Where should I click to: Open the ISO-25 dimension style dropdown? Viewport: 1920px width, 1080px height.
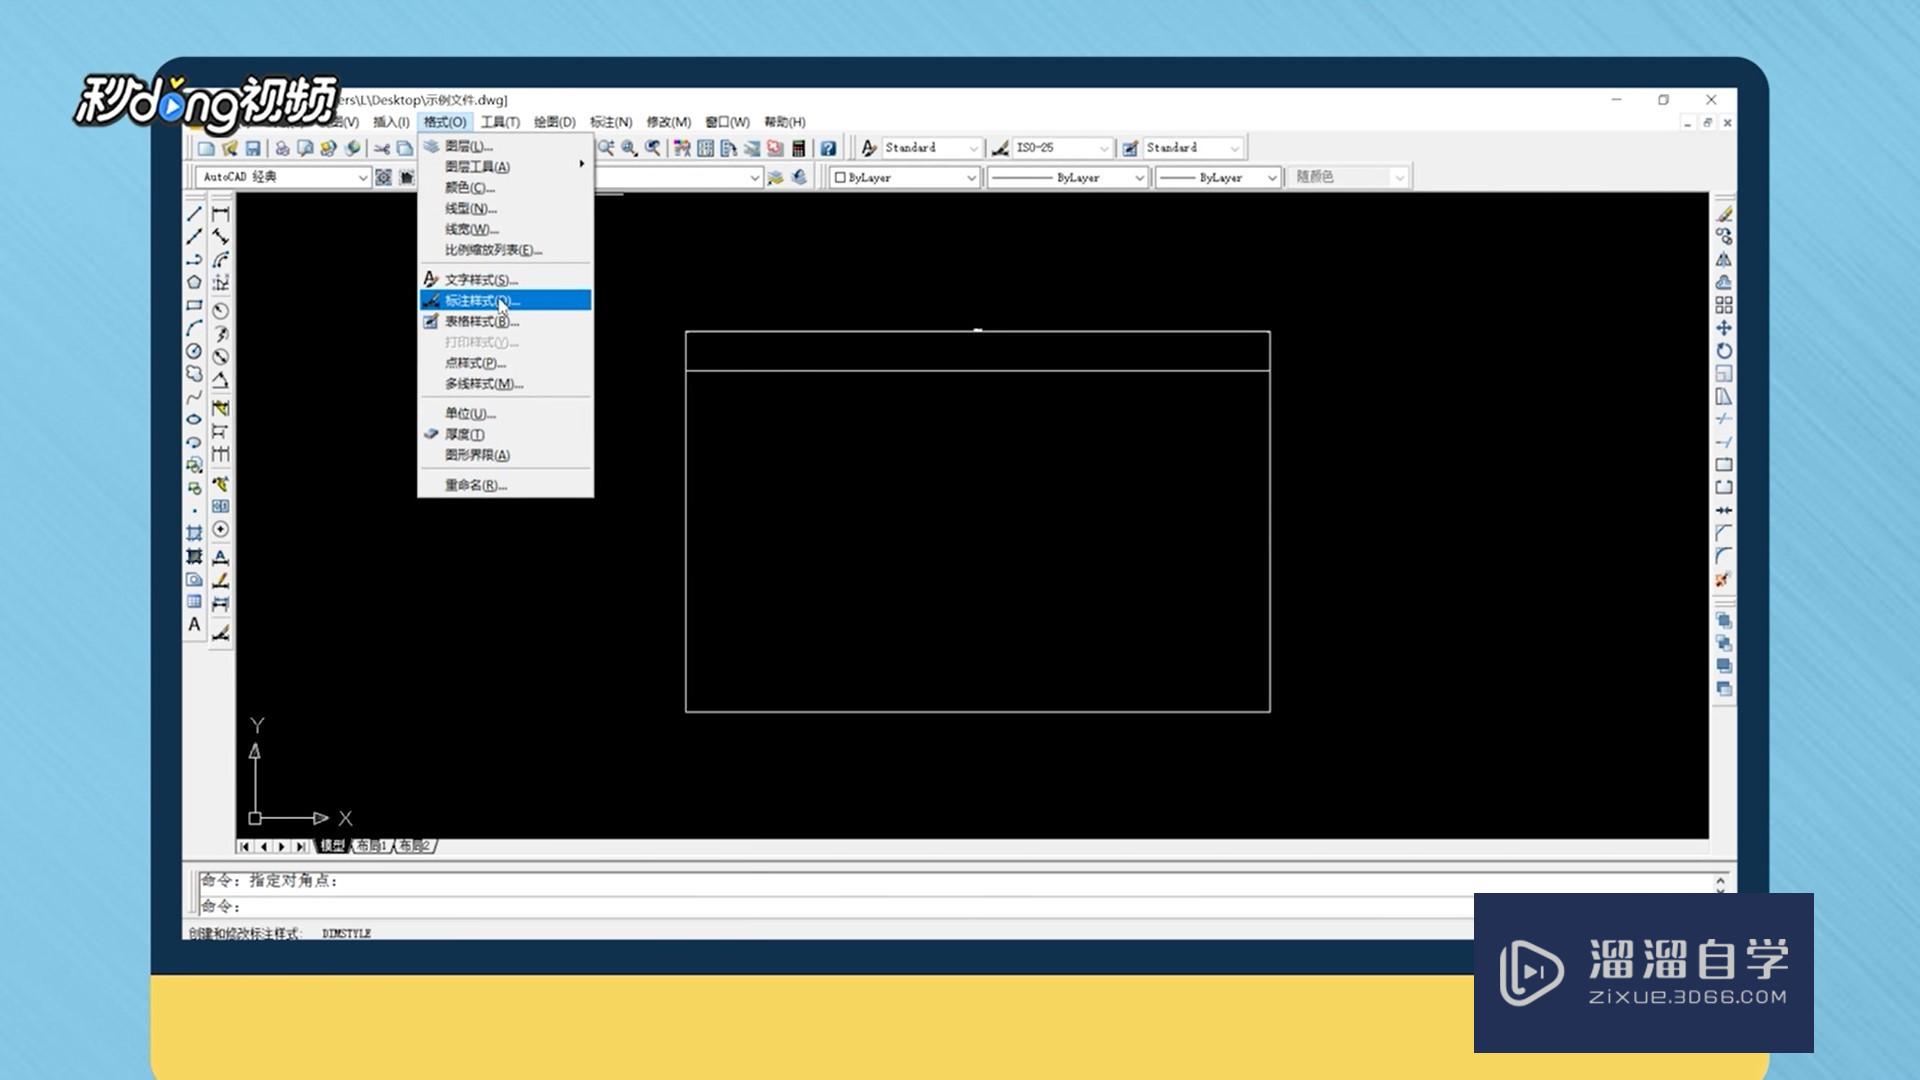(x=1062, y=148)
